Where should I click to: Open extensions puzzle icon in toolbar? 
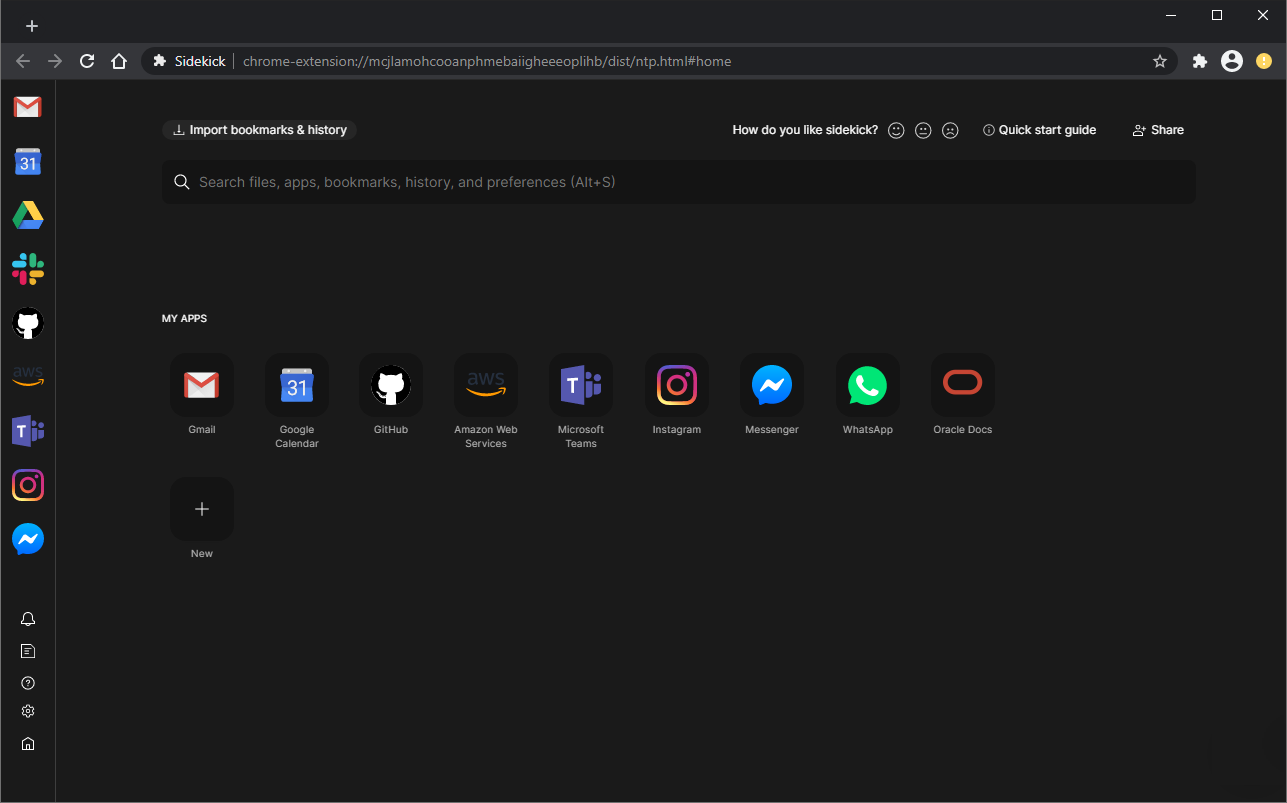click(1200, 61)
